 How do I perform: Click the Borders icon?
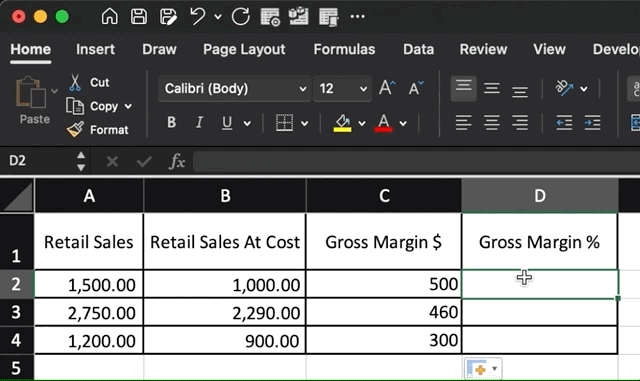(284, 123)
